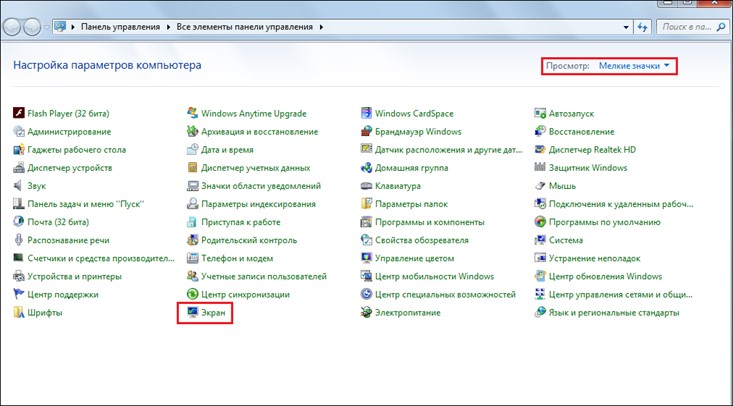The height and width of the screenshot is (406, 733).
Task: Click the Центр поддержки flag icon
Action: point(19,294)
